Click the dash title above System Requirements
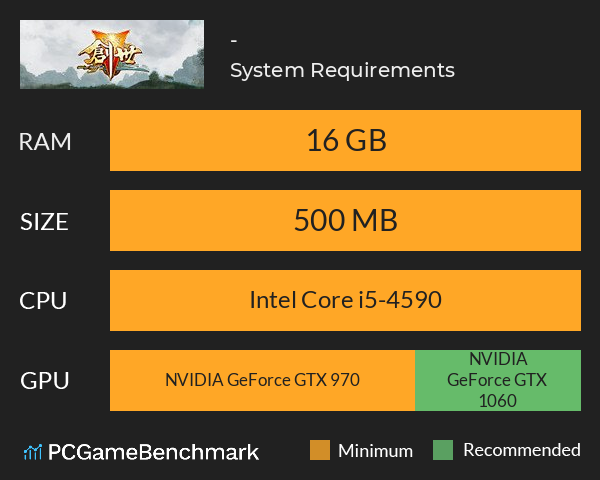This screenshot has width=600, height=480. [x=234, y=40]
